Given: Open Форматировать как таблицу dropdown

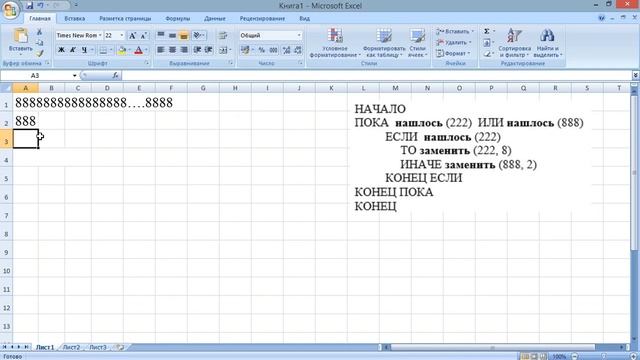Looking at the screenshot, I should click(x=383, y=43).
